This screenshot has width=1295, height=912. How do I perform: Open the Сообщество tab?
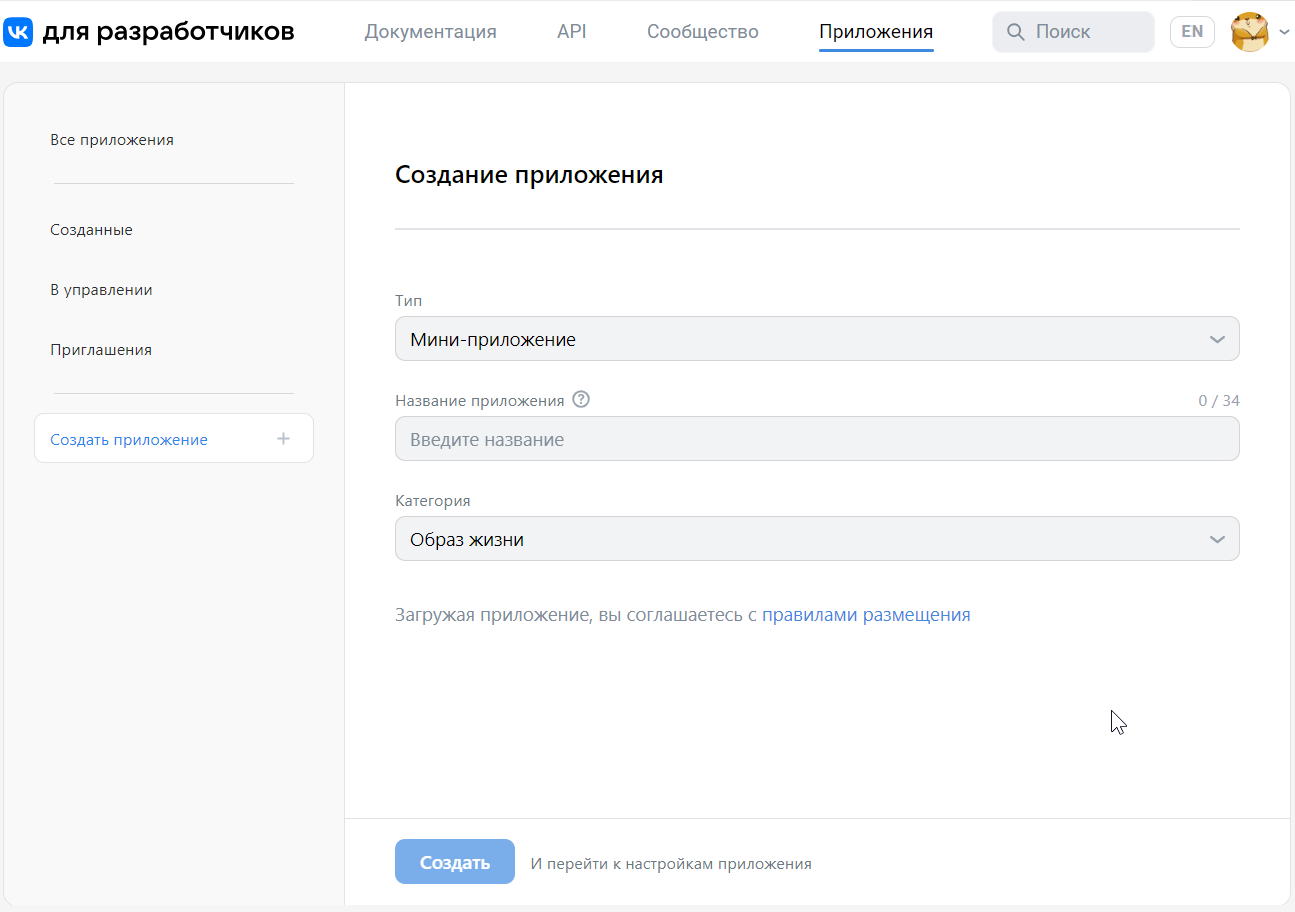702,31
